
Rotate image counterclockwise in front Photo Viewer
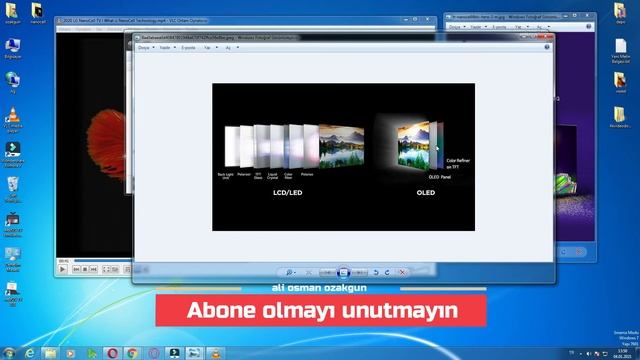coord(376,272)
